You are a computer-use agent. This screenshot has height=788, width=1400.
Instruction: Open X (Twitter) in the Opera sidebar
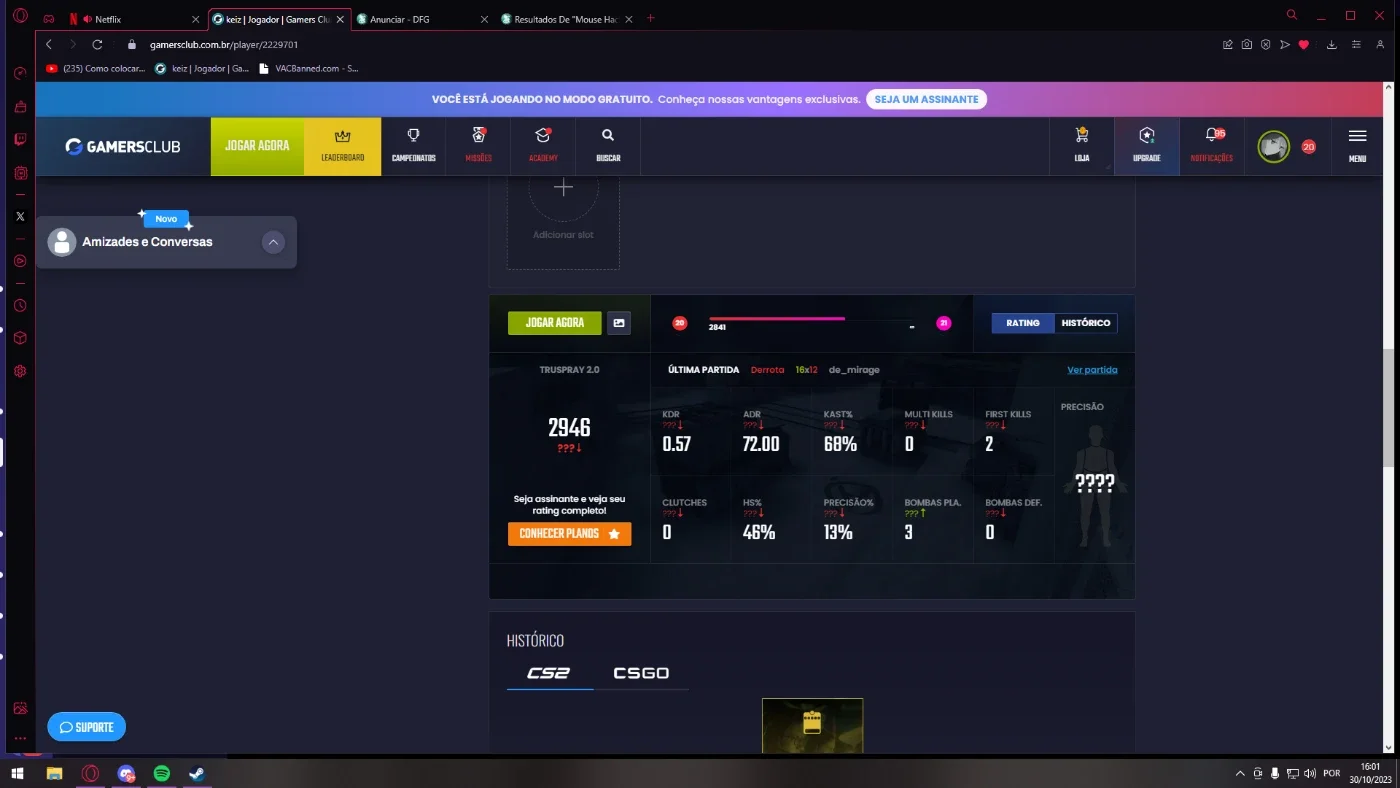coord(20,216)
